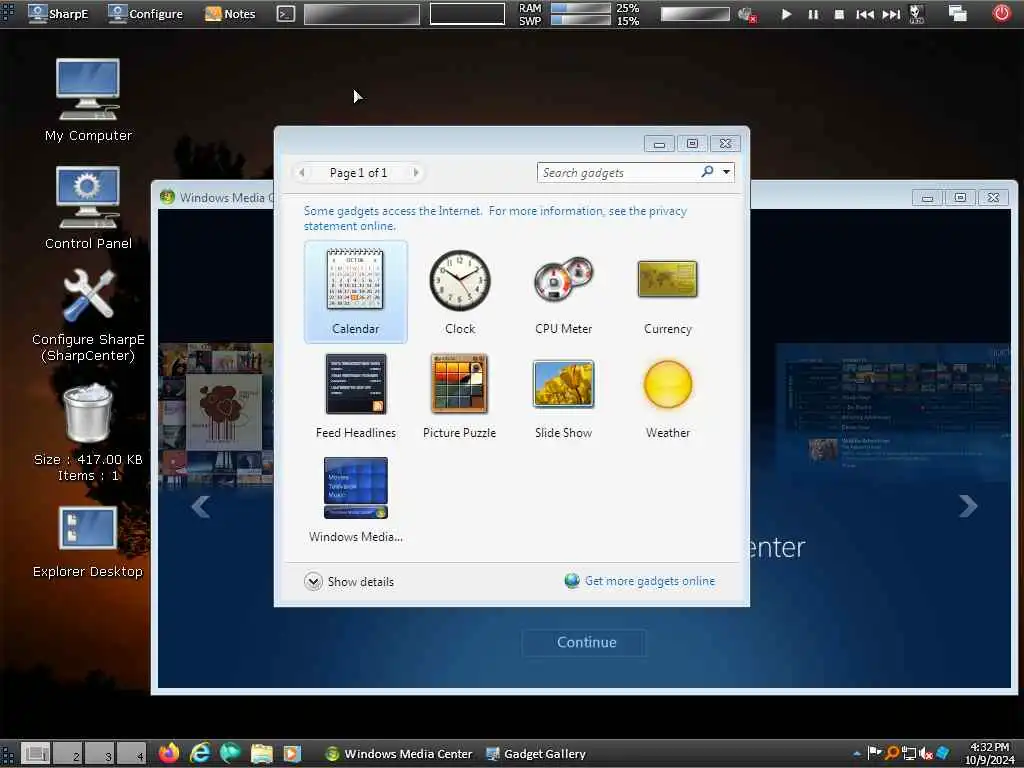Click left arrow in Windows Media Center

click(200, 506)
